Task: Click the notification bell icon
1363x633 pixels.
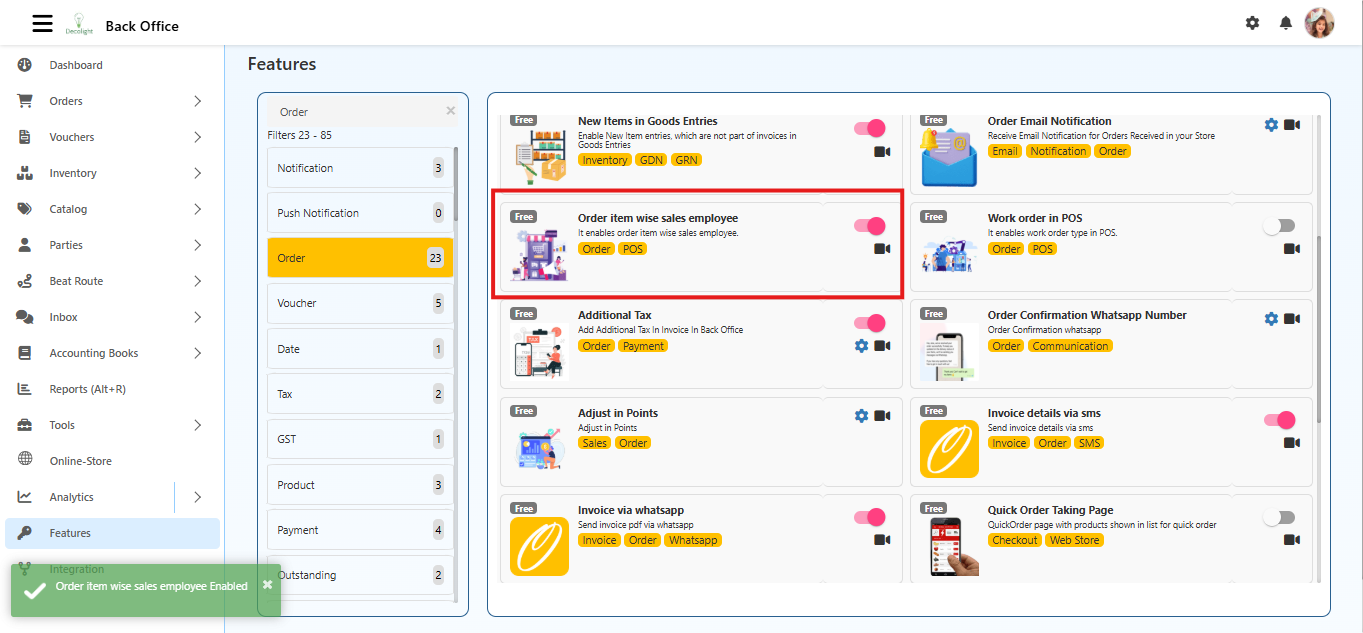Action: 1286,23
